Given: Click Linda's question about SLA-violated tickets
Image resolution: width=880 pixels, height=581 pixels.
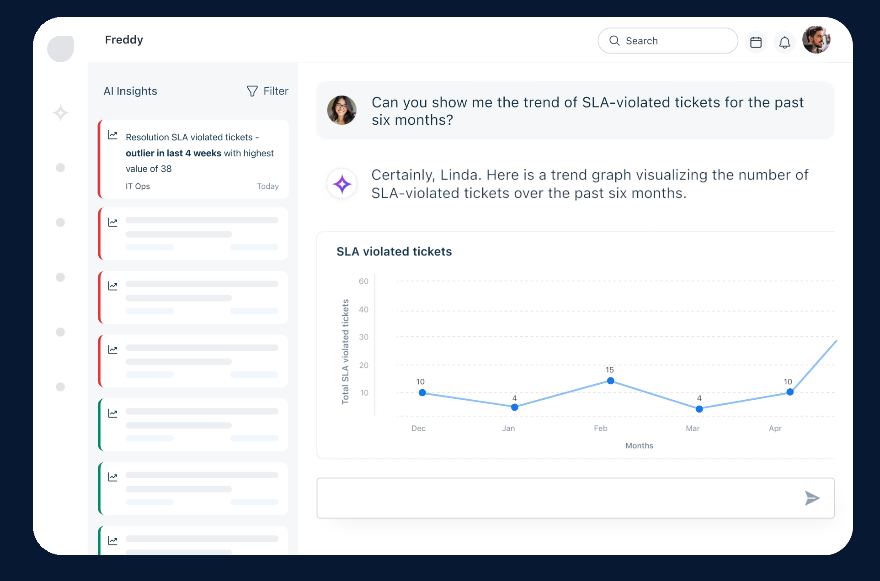Looking at the screenshot, I should 588,111.
